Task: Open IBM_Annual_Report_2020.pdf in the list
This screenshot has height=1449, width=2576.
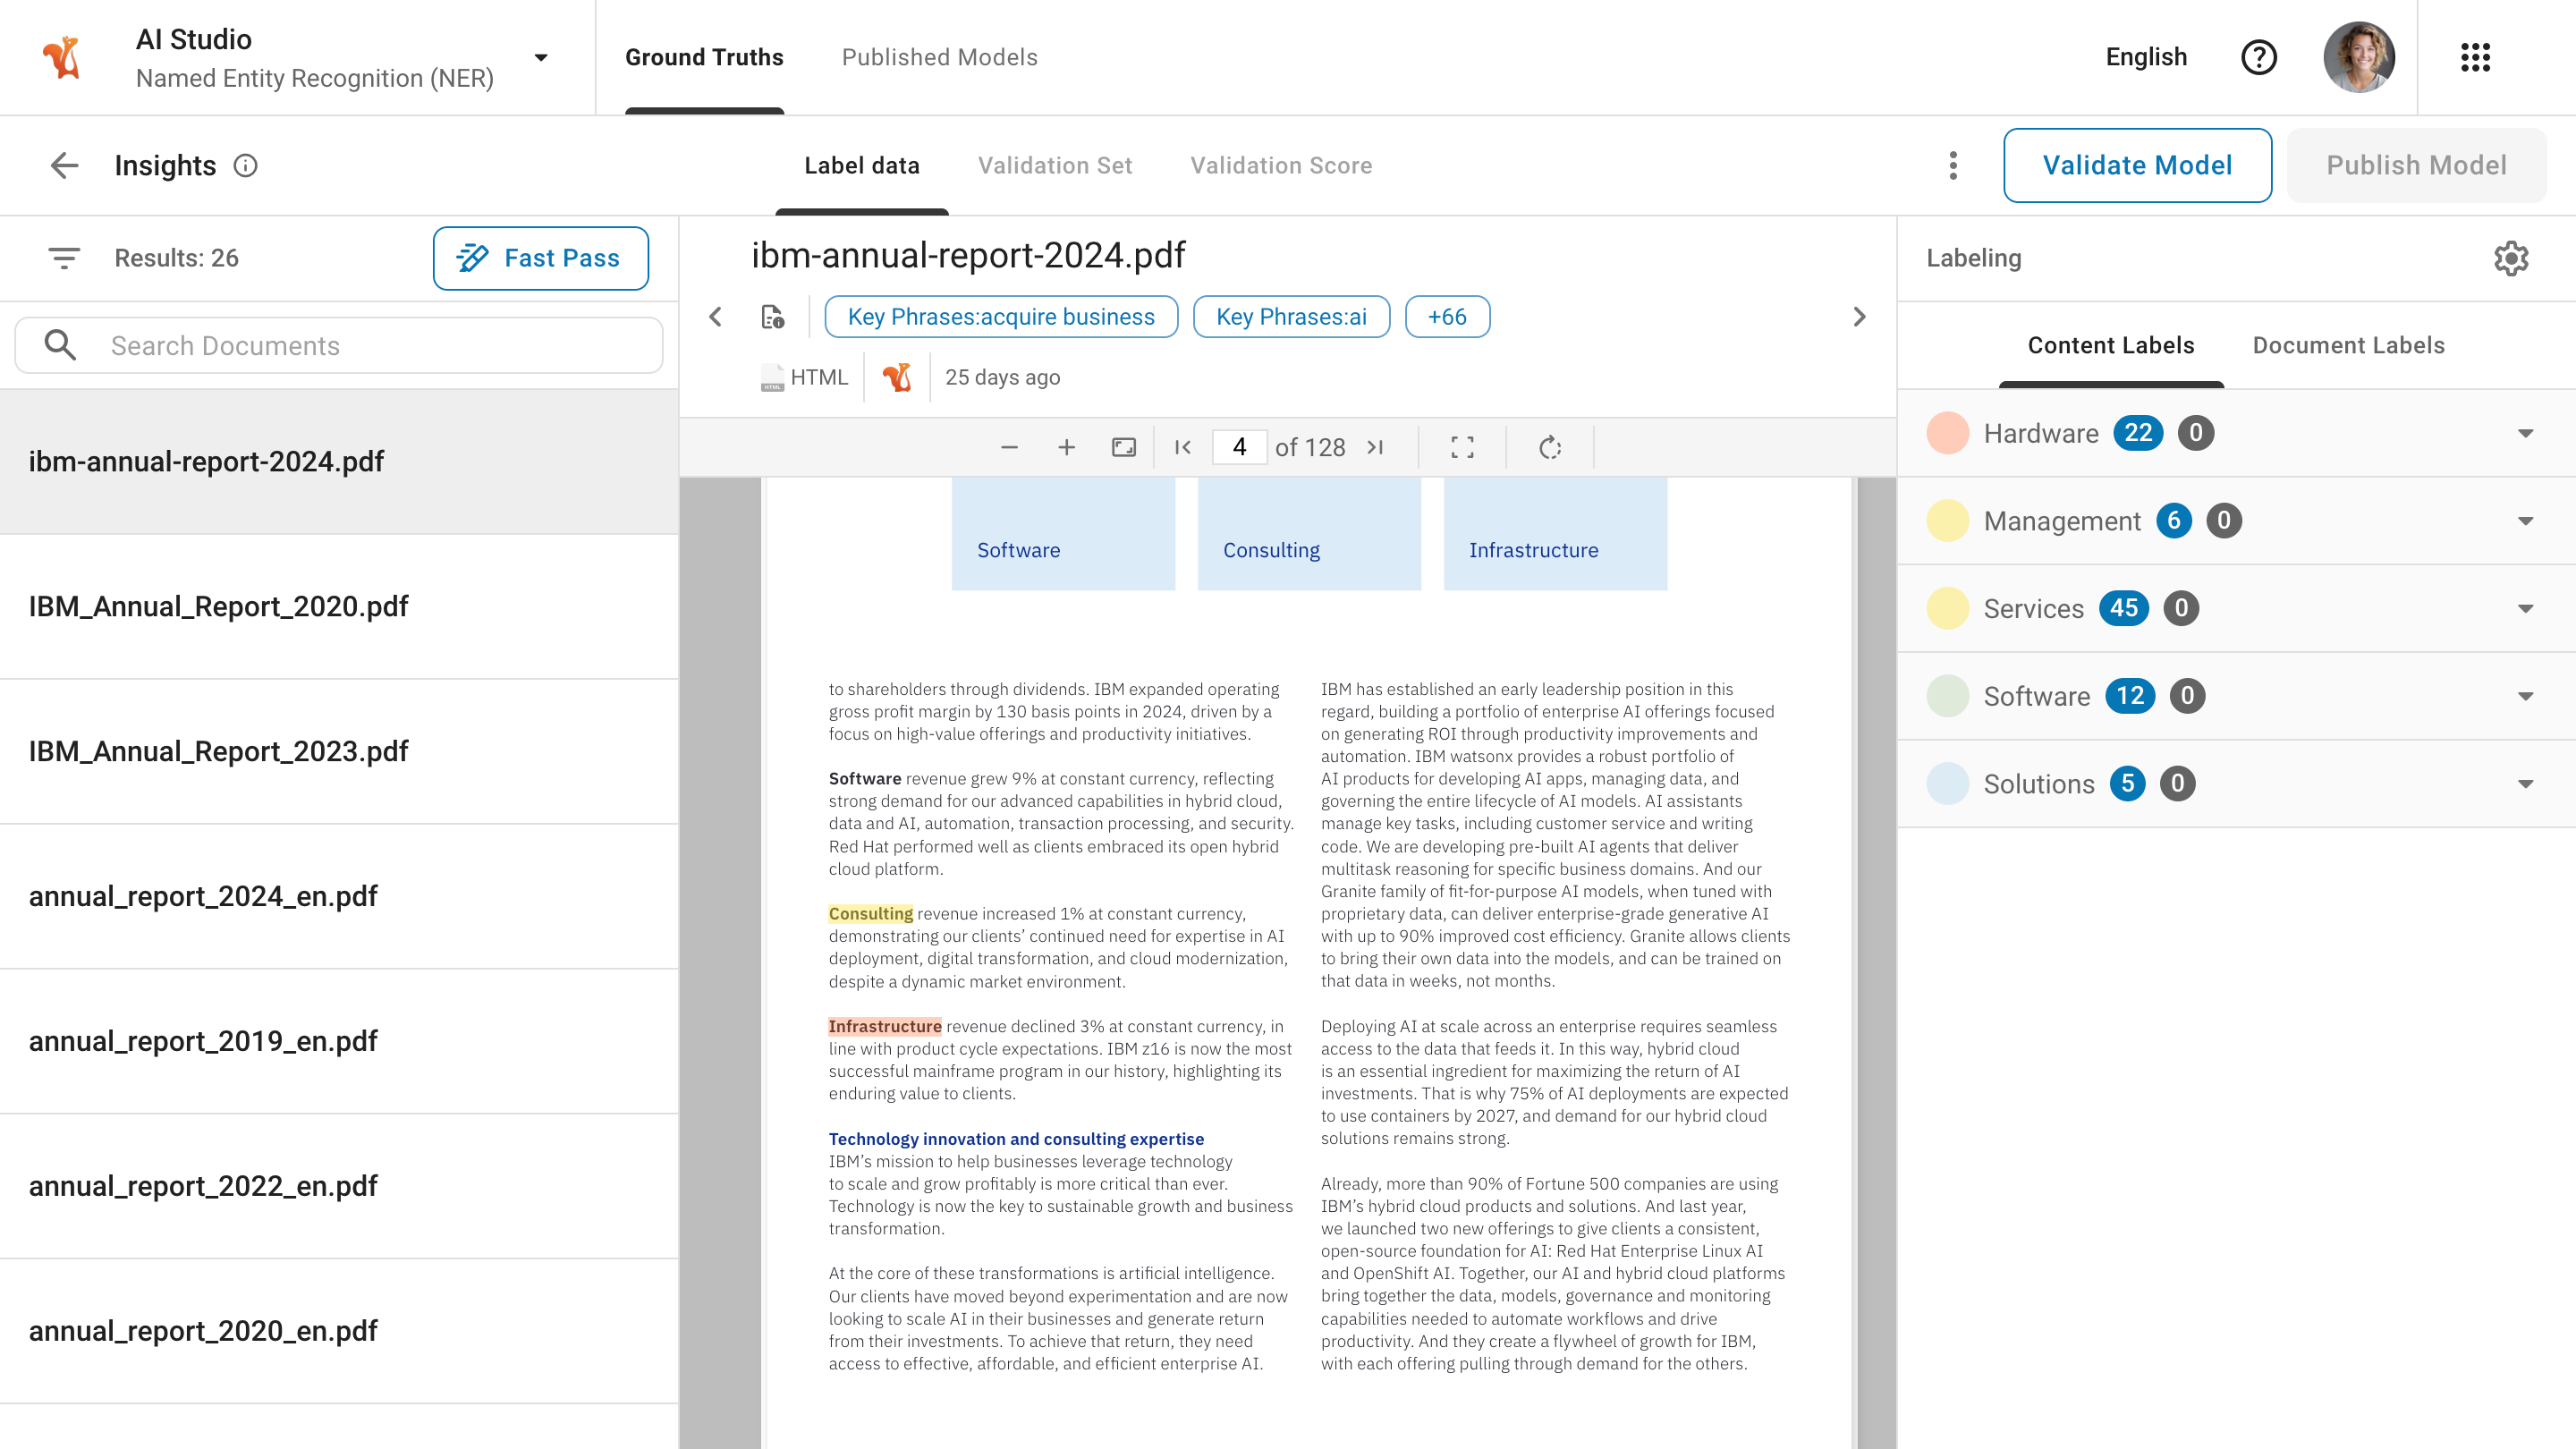Action: tap(339, 607)
